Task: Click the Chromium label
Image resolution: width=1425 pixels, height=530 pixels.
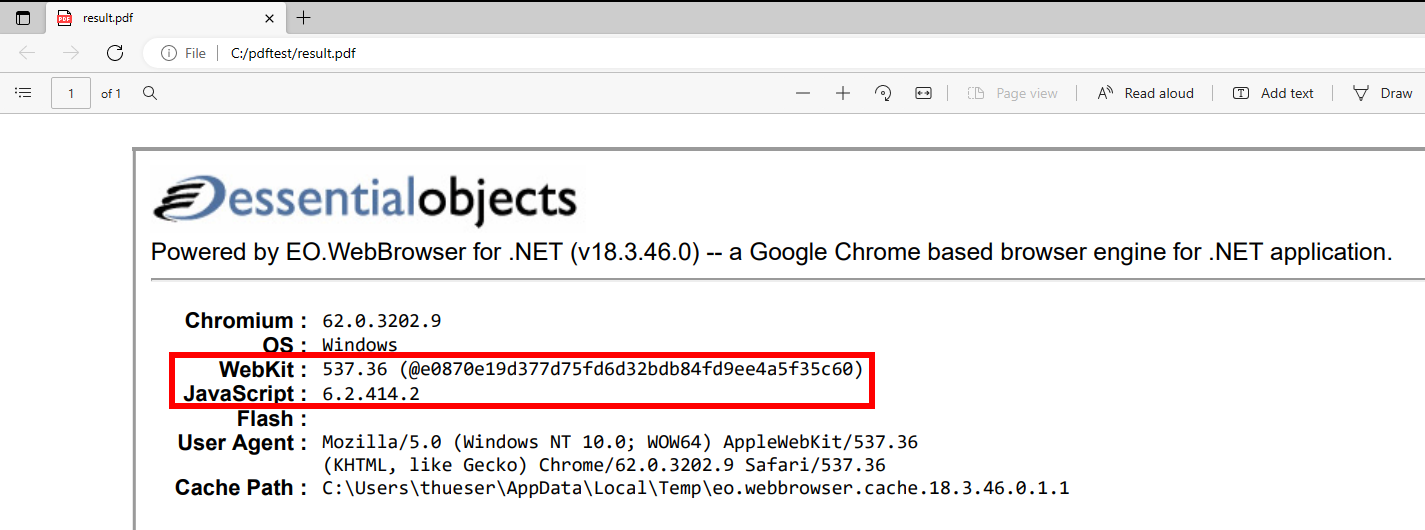Action: [245, 321]
